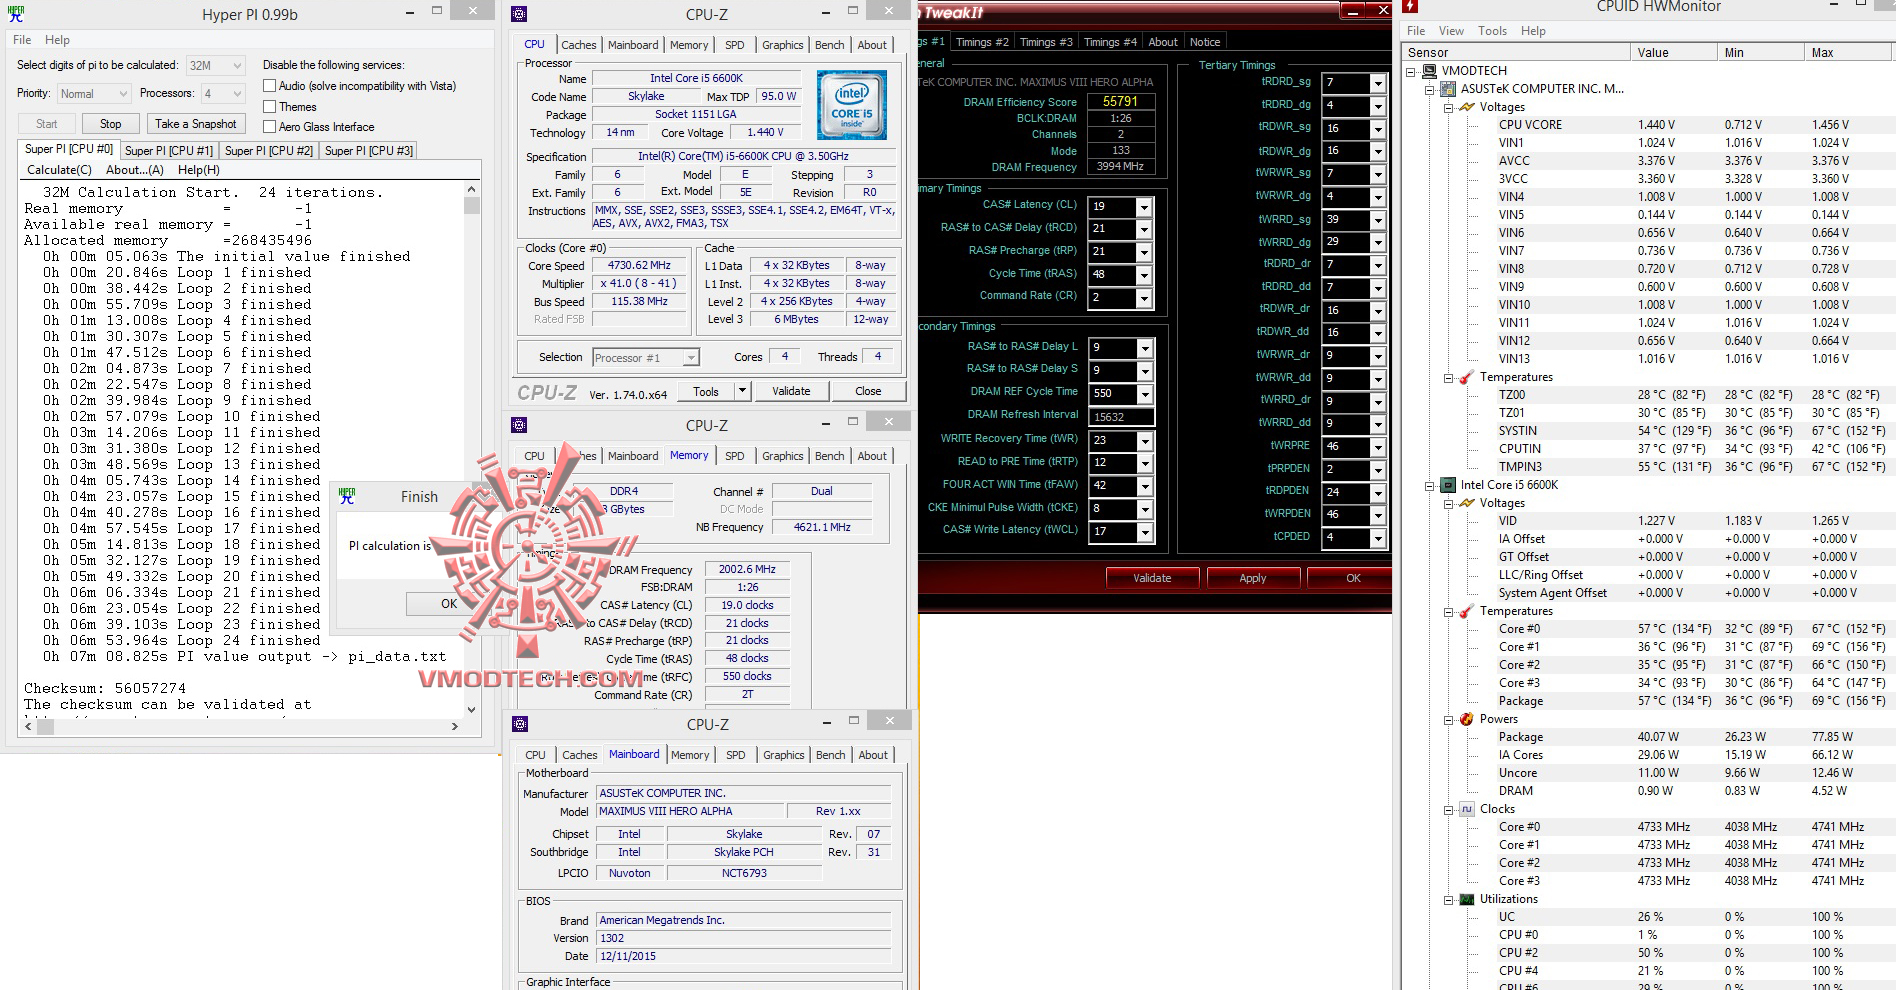
Task: Click the Value column header in HWMonitor
Action: pos(1672,52)
